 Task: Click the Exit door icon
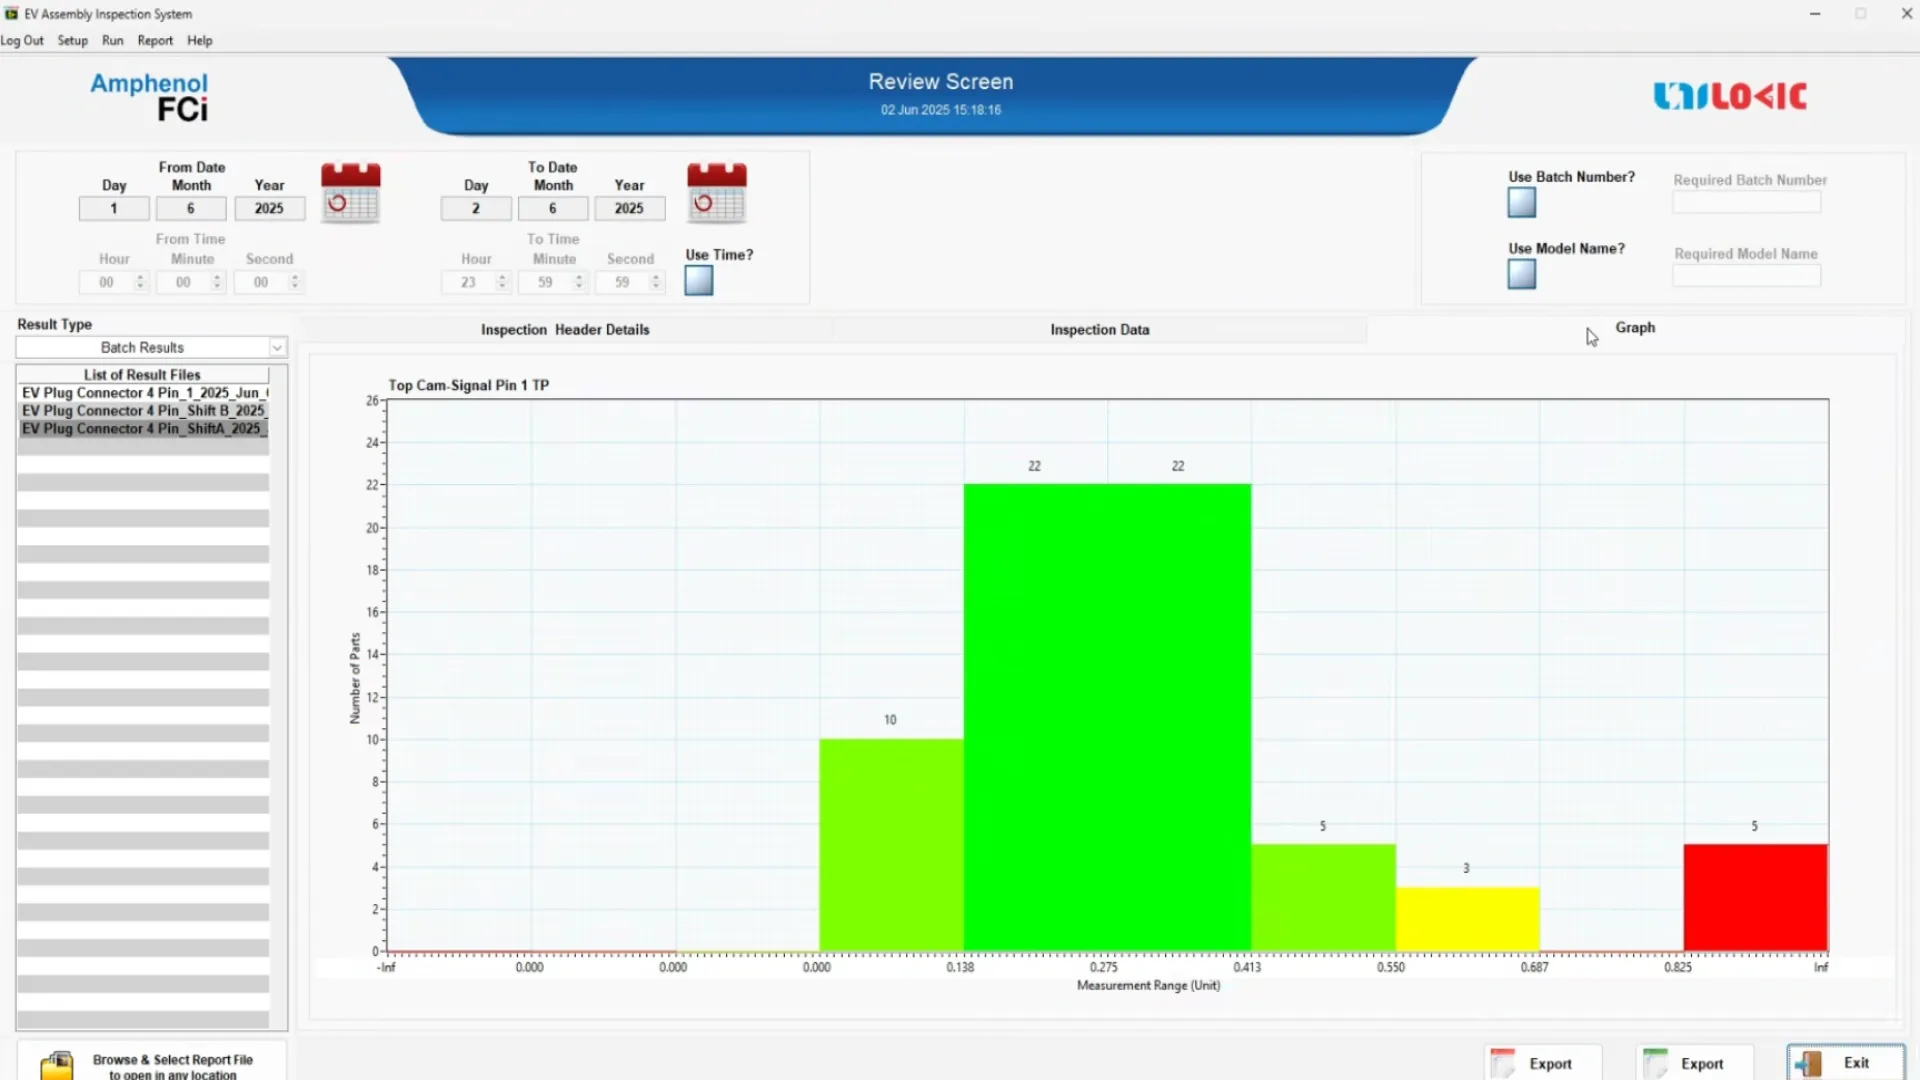pos(1808,1063)
